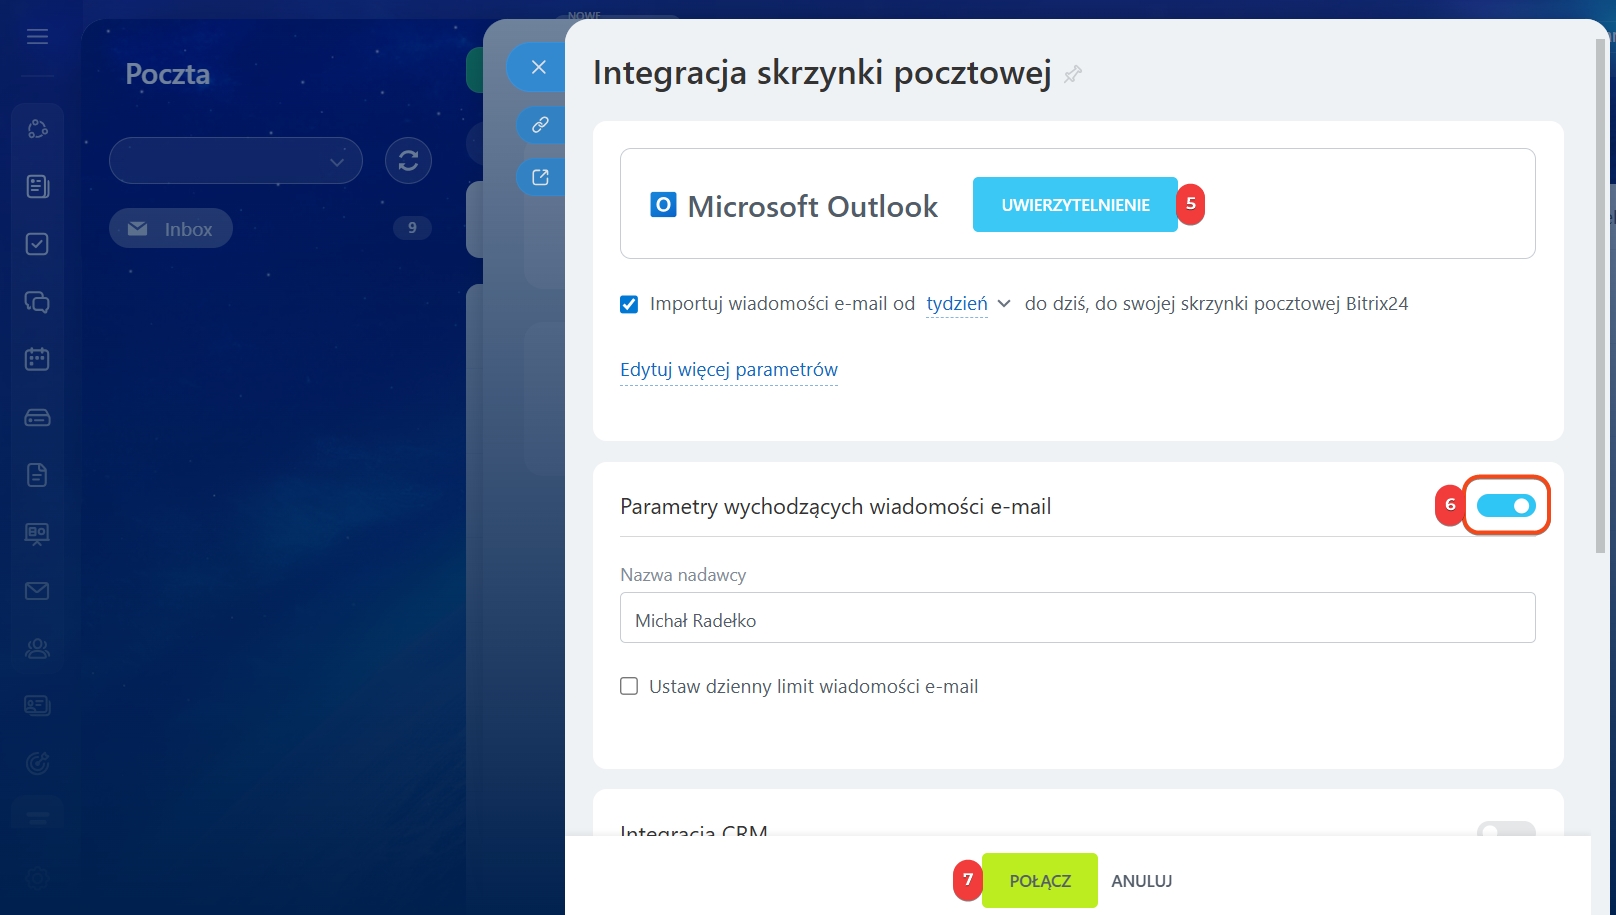
Task: Open the mailbox selector dropdown
Action: [236, 161]
